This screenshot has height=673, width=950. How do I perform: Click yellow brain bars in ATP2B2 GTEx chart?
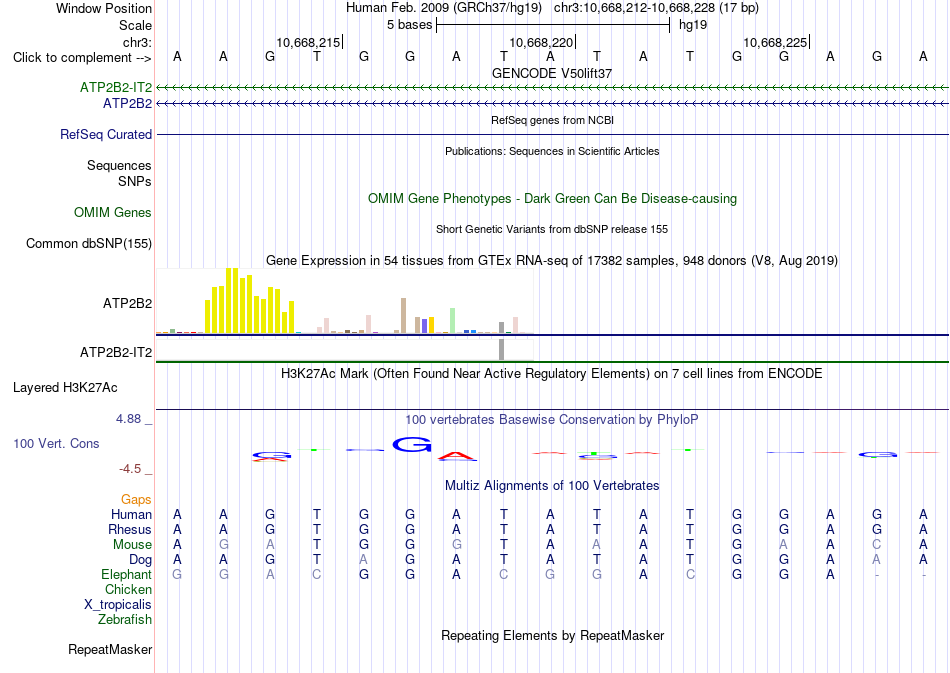point(250,300)
